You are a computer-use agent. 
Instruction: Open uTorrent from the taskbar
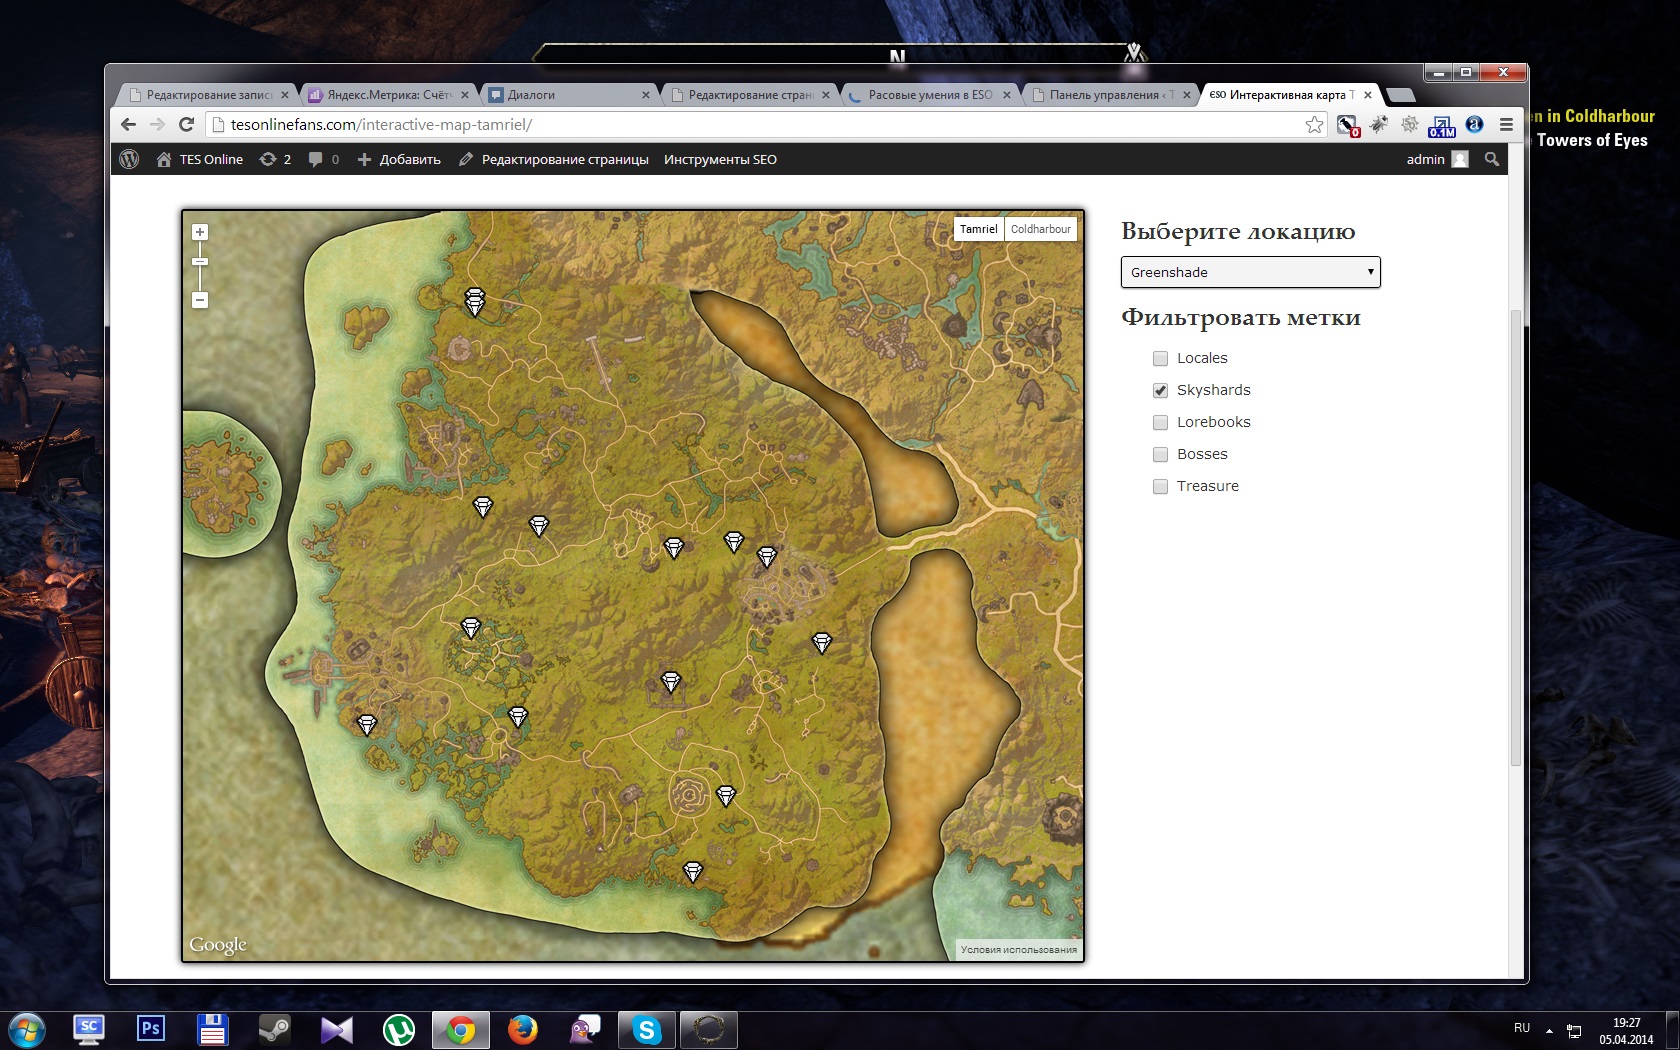coord(399,1029)
